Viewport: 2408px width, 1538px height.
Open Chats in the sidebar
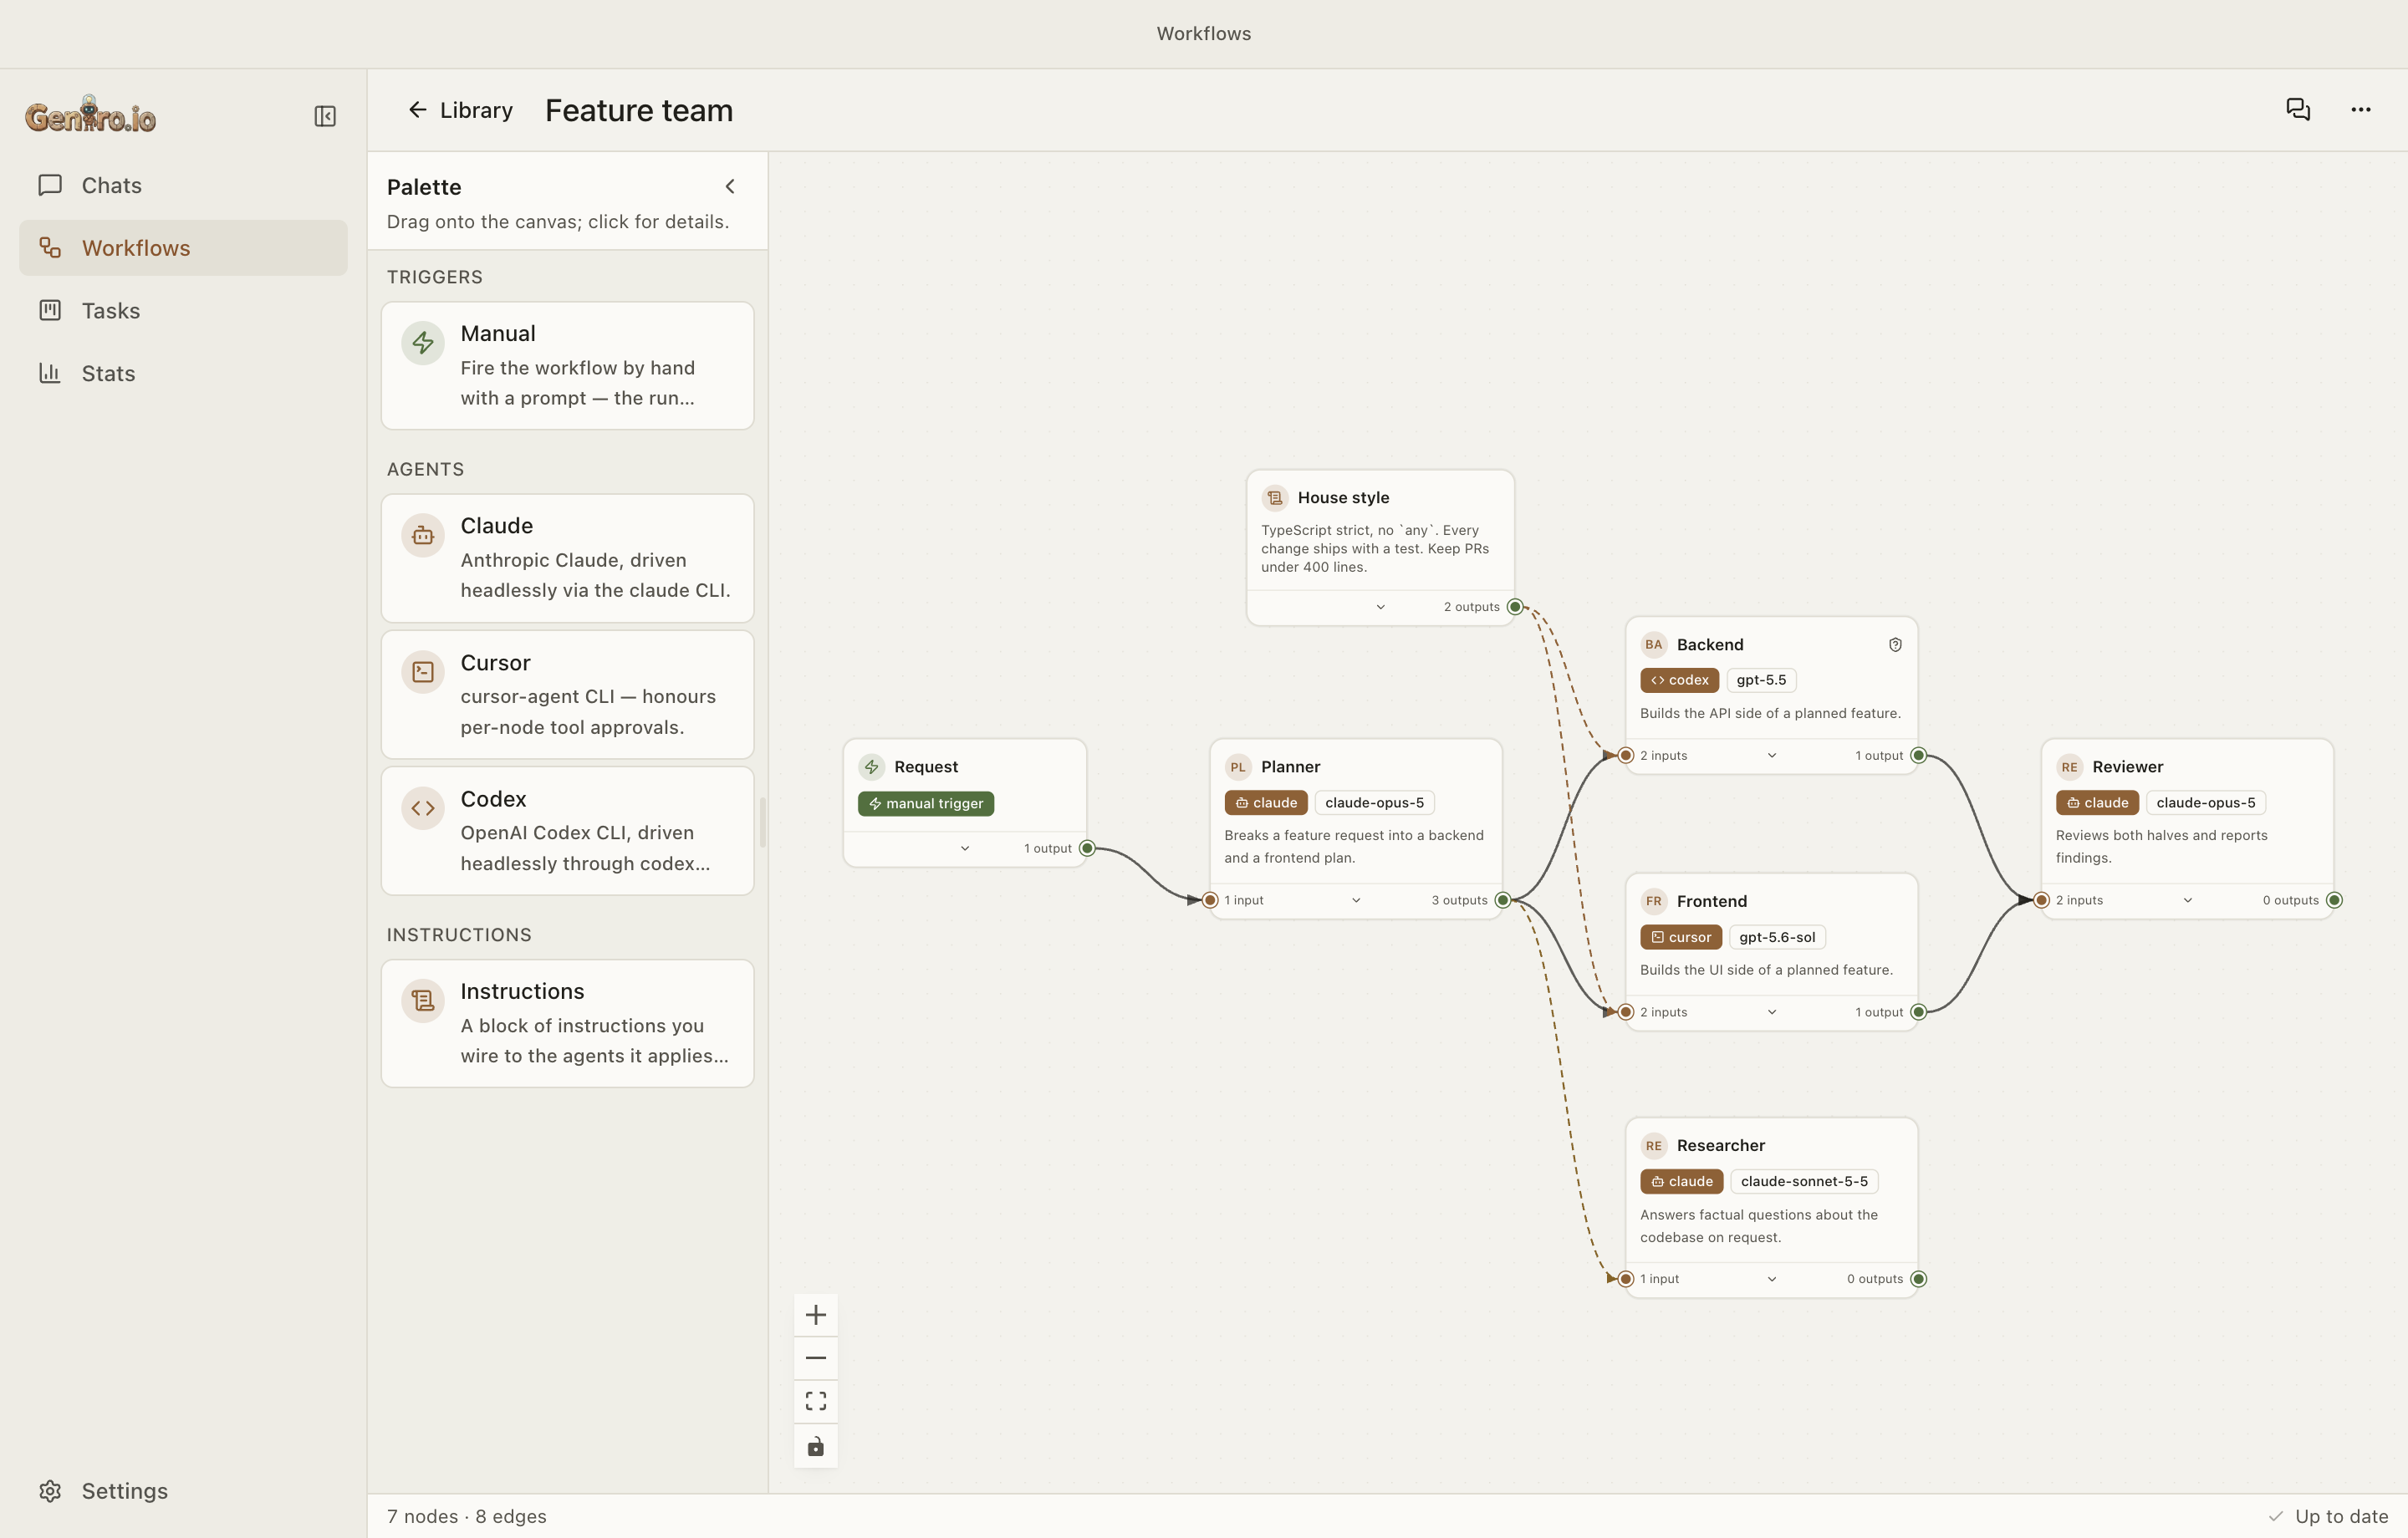183,185
